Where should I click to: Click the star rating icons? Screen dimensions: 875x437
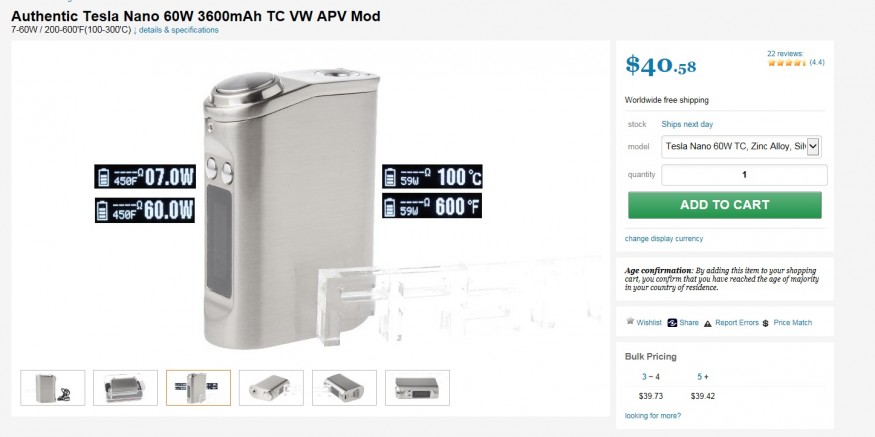(x=787, y=63)
